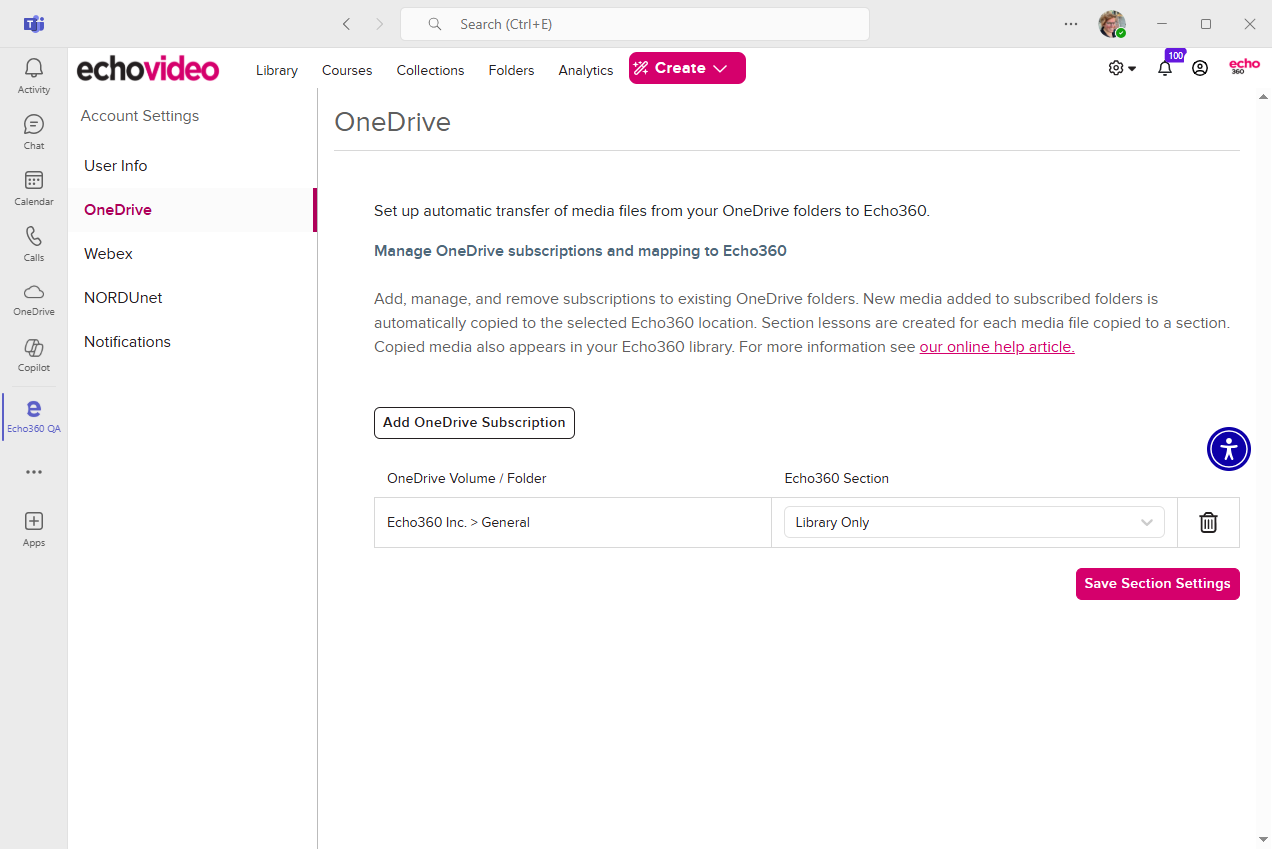Click the Echo360 logo at top right

pos(1244,67)
